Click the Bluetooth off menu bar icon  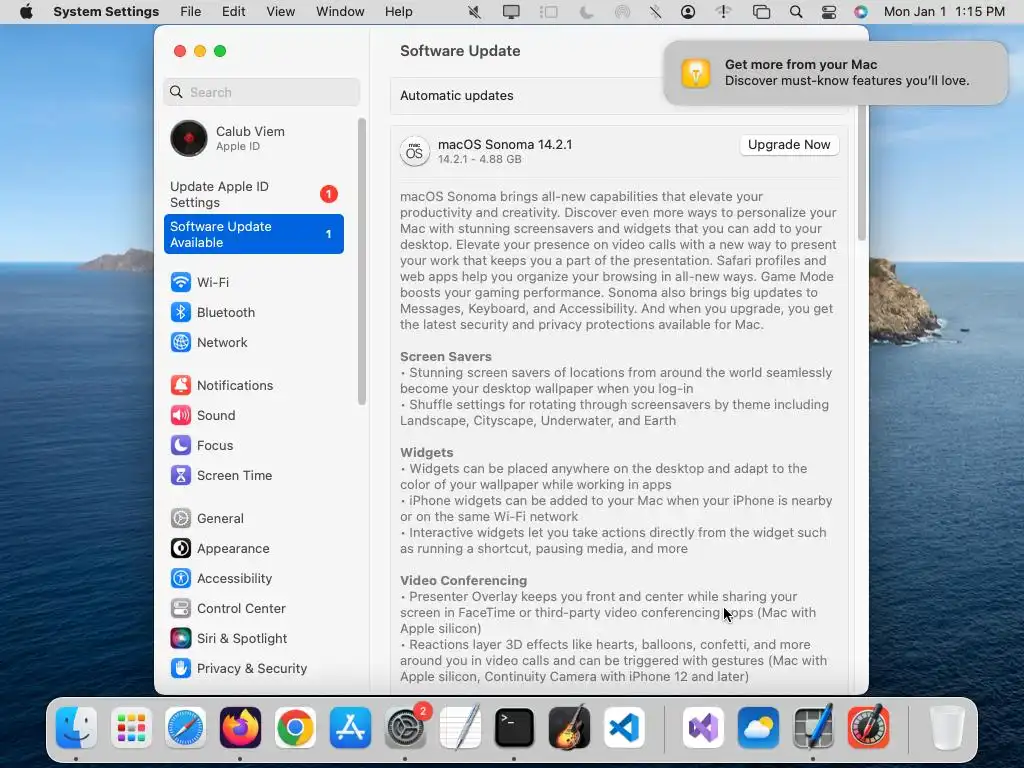point(656,12)
